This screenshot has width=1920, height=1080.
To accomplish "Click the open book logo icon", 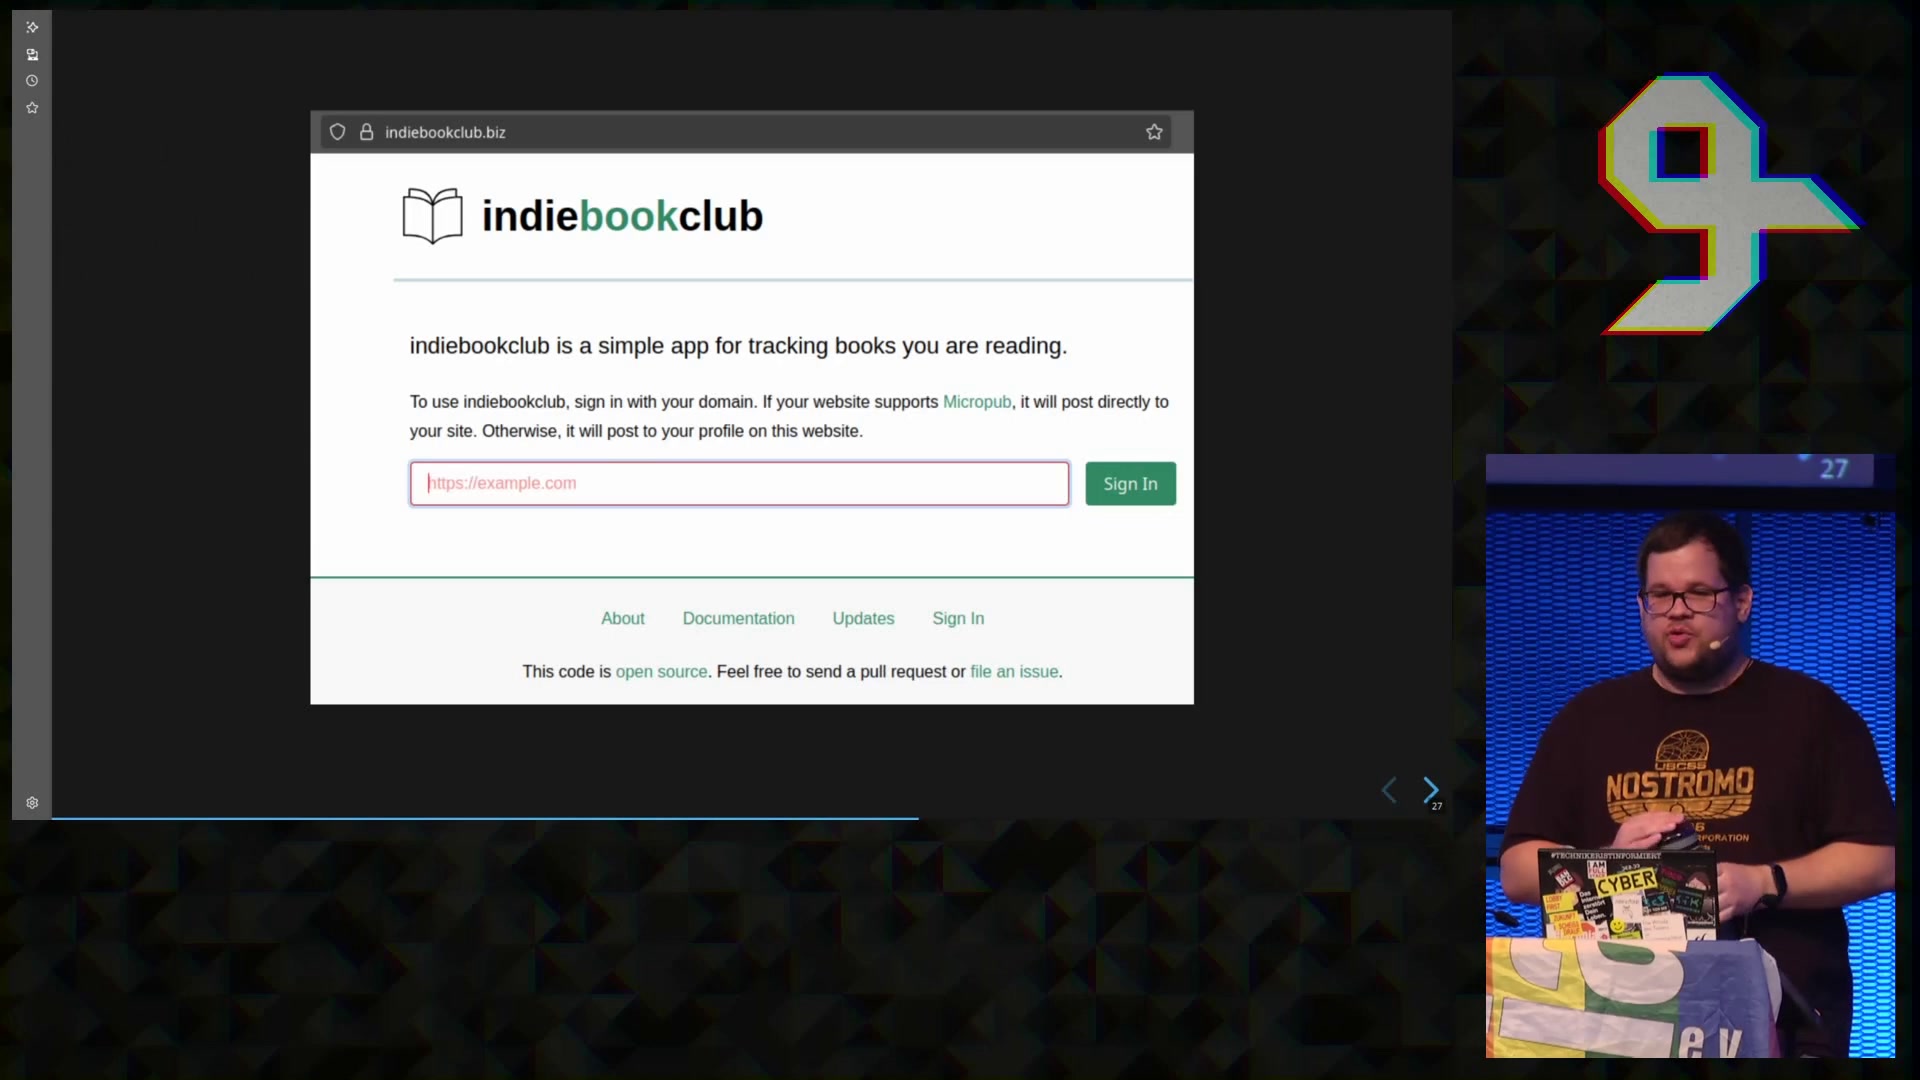I will pos(432,216).
